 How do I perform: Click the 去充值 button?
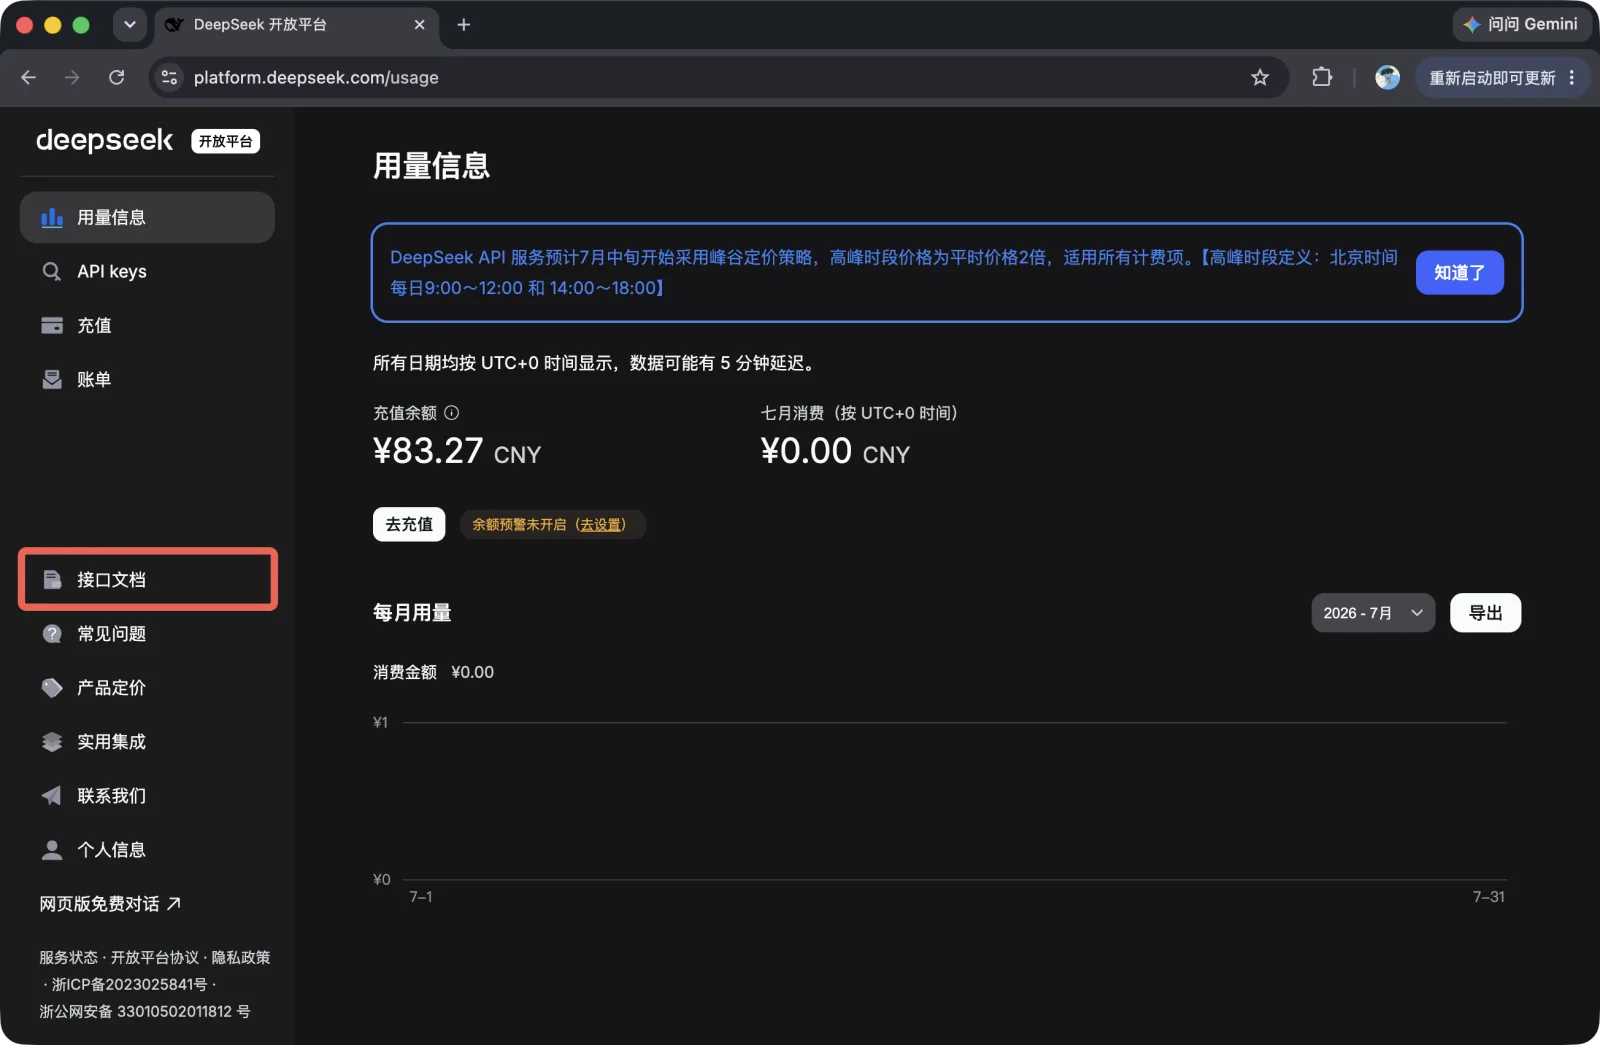pos(409,524)
